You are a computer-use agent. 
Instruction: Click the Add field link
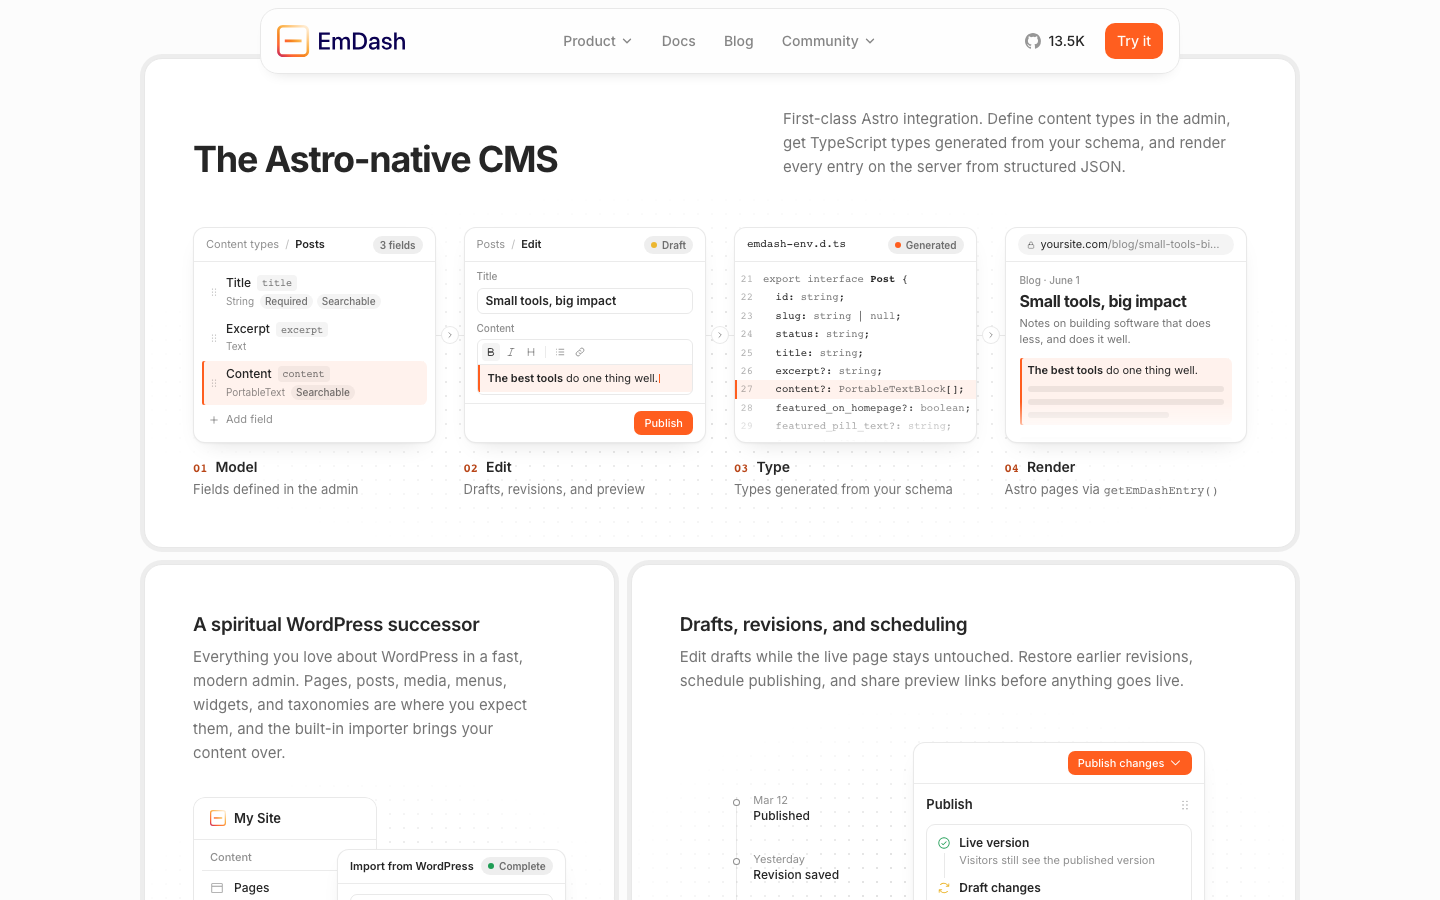click(x=249, y=420)
